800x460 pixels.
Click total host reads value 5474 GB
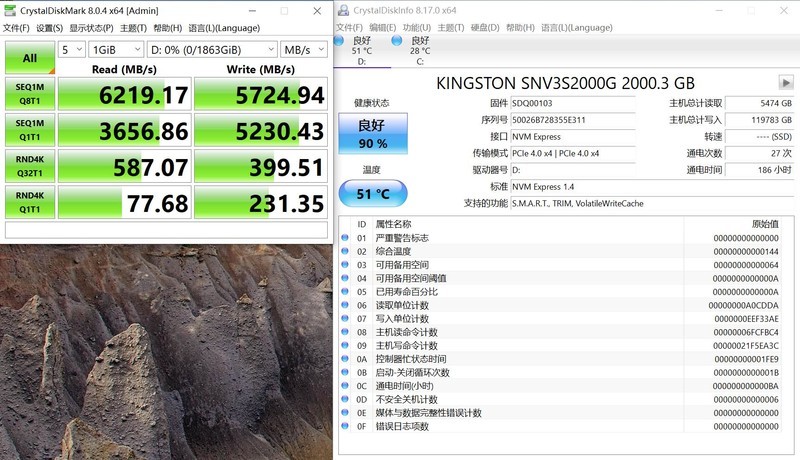pyautogui.click(x=759, y=103)
